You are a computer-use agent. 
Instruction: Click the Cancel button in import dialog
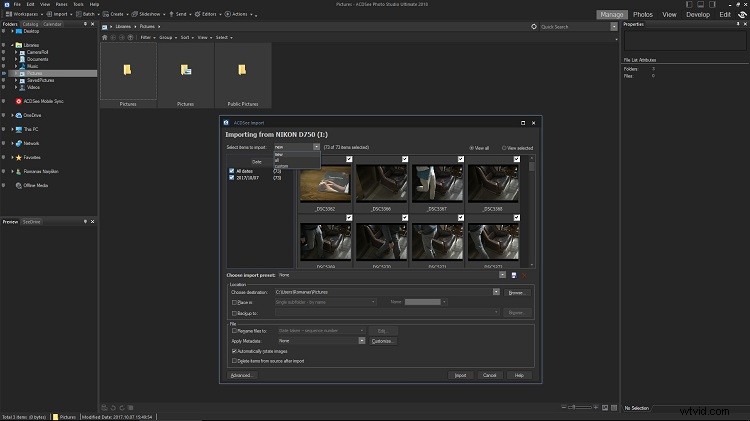point(489,375)
